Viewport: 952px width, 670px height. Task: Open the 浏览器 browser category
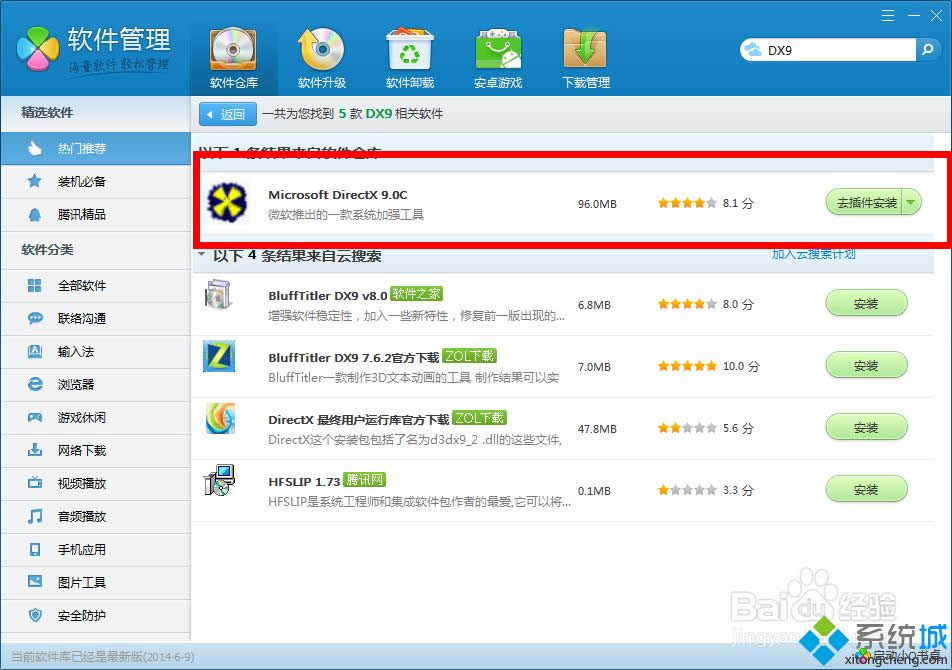(x=95, y=384)
